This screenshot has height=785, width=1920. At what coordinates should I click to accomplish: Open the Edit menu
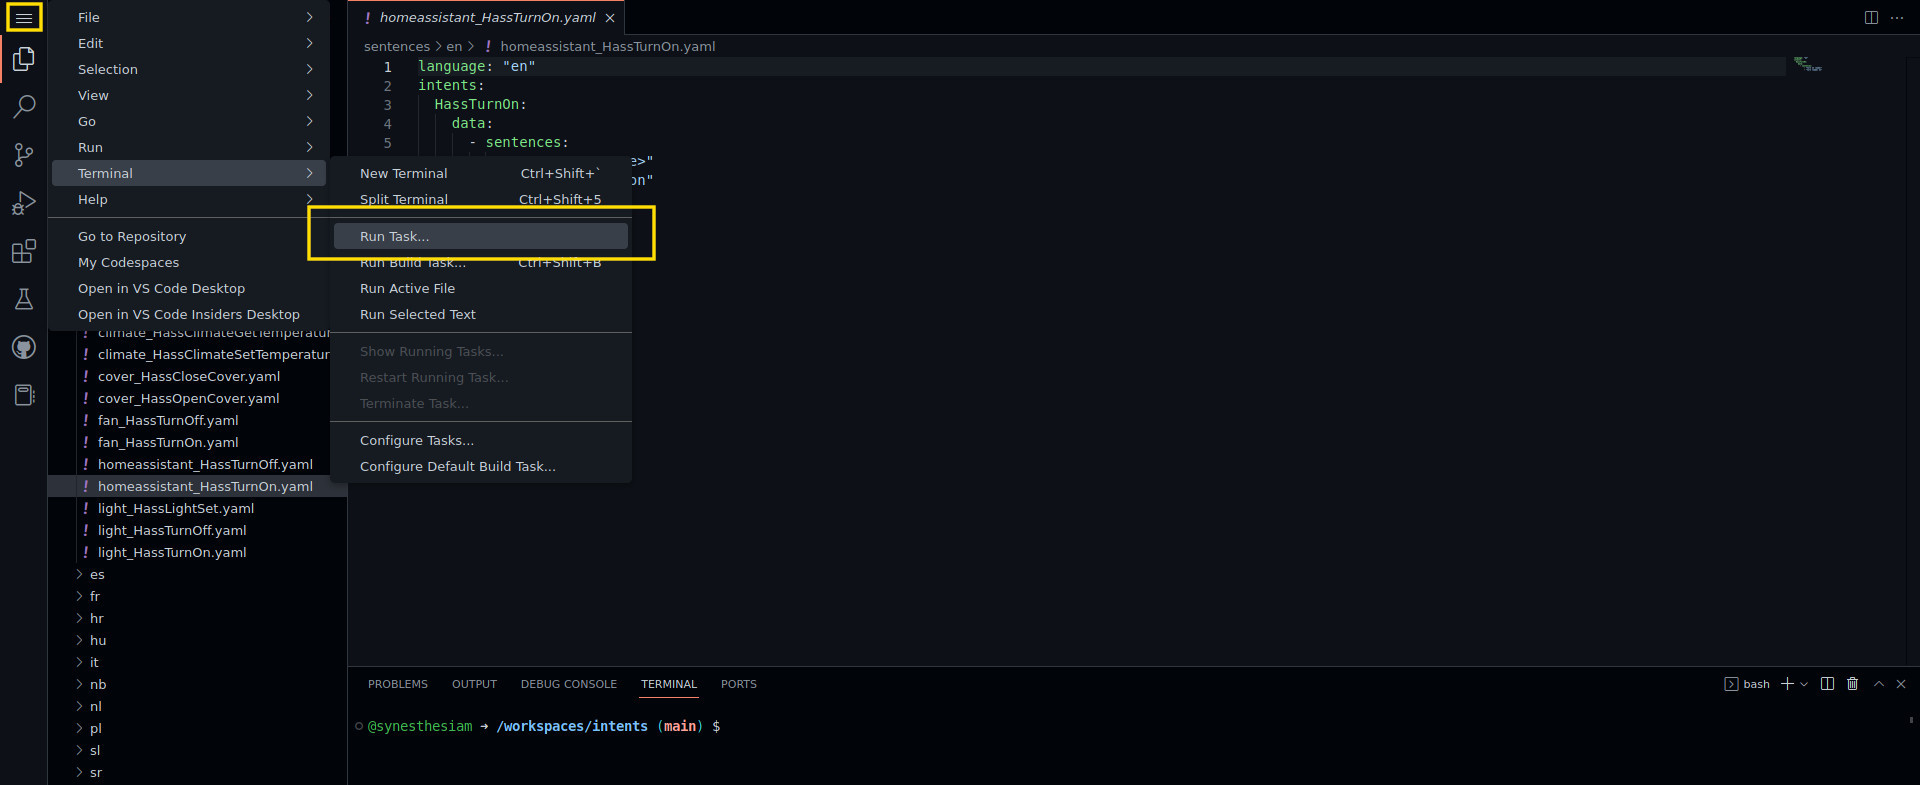pyautogui.click(x=189, y=43)
